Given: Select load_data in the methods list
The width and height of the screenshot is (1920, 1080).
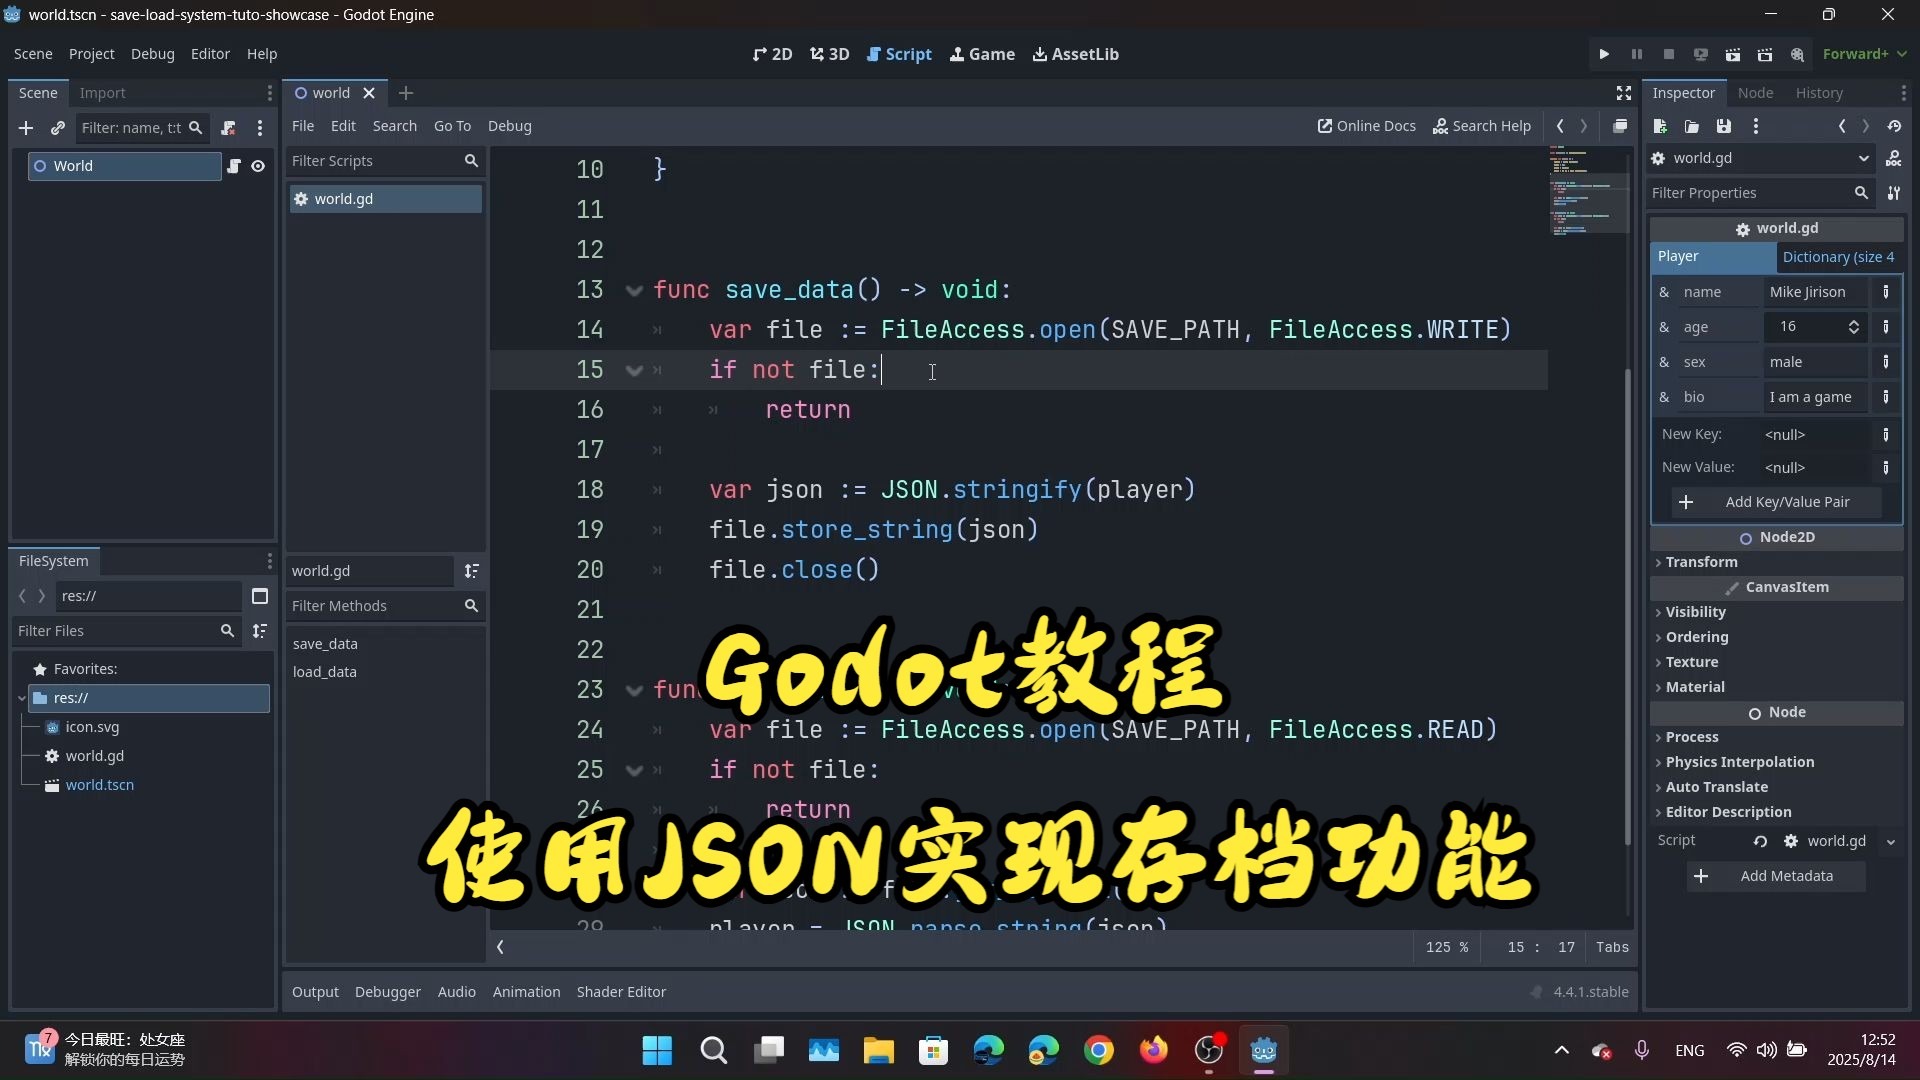Looking at the screenshot, I should tap(325, 672).
